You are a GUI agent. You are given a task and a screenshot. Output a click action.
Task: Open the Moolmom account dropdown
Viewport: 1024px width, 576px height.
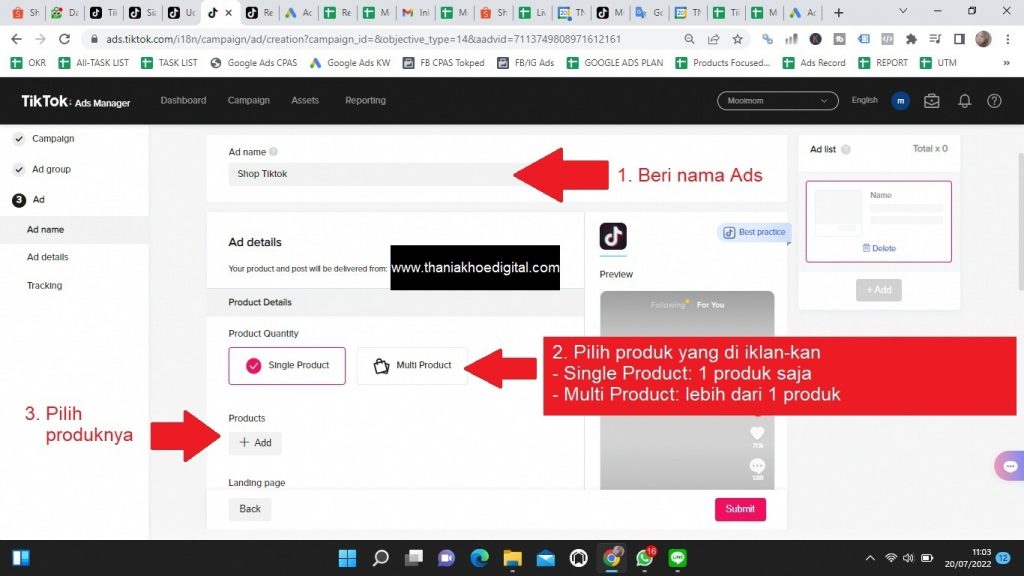tap(777, 101)
